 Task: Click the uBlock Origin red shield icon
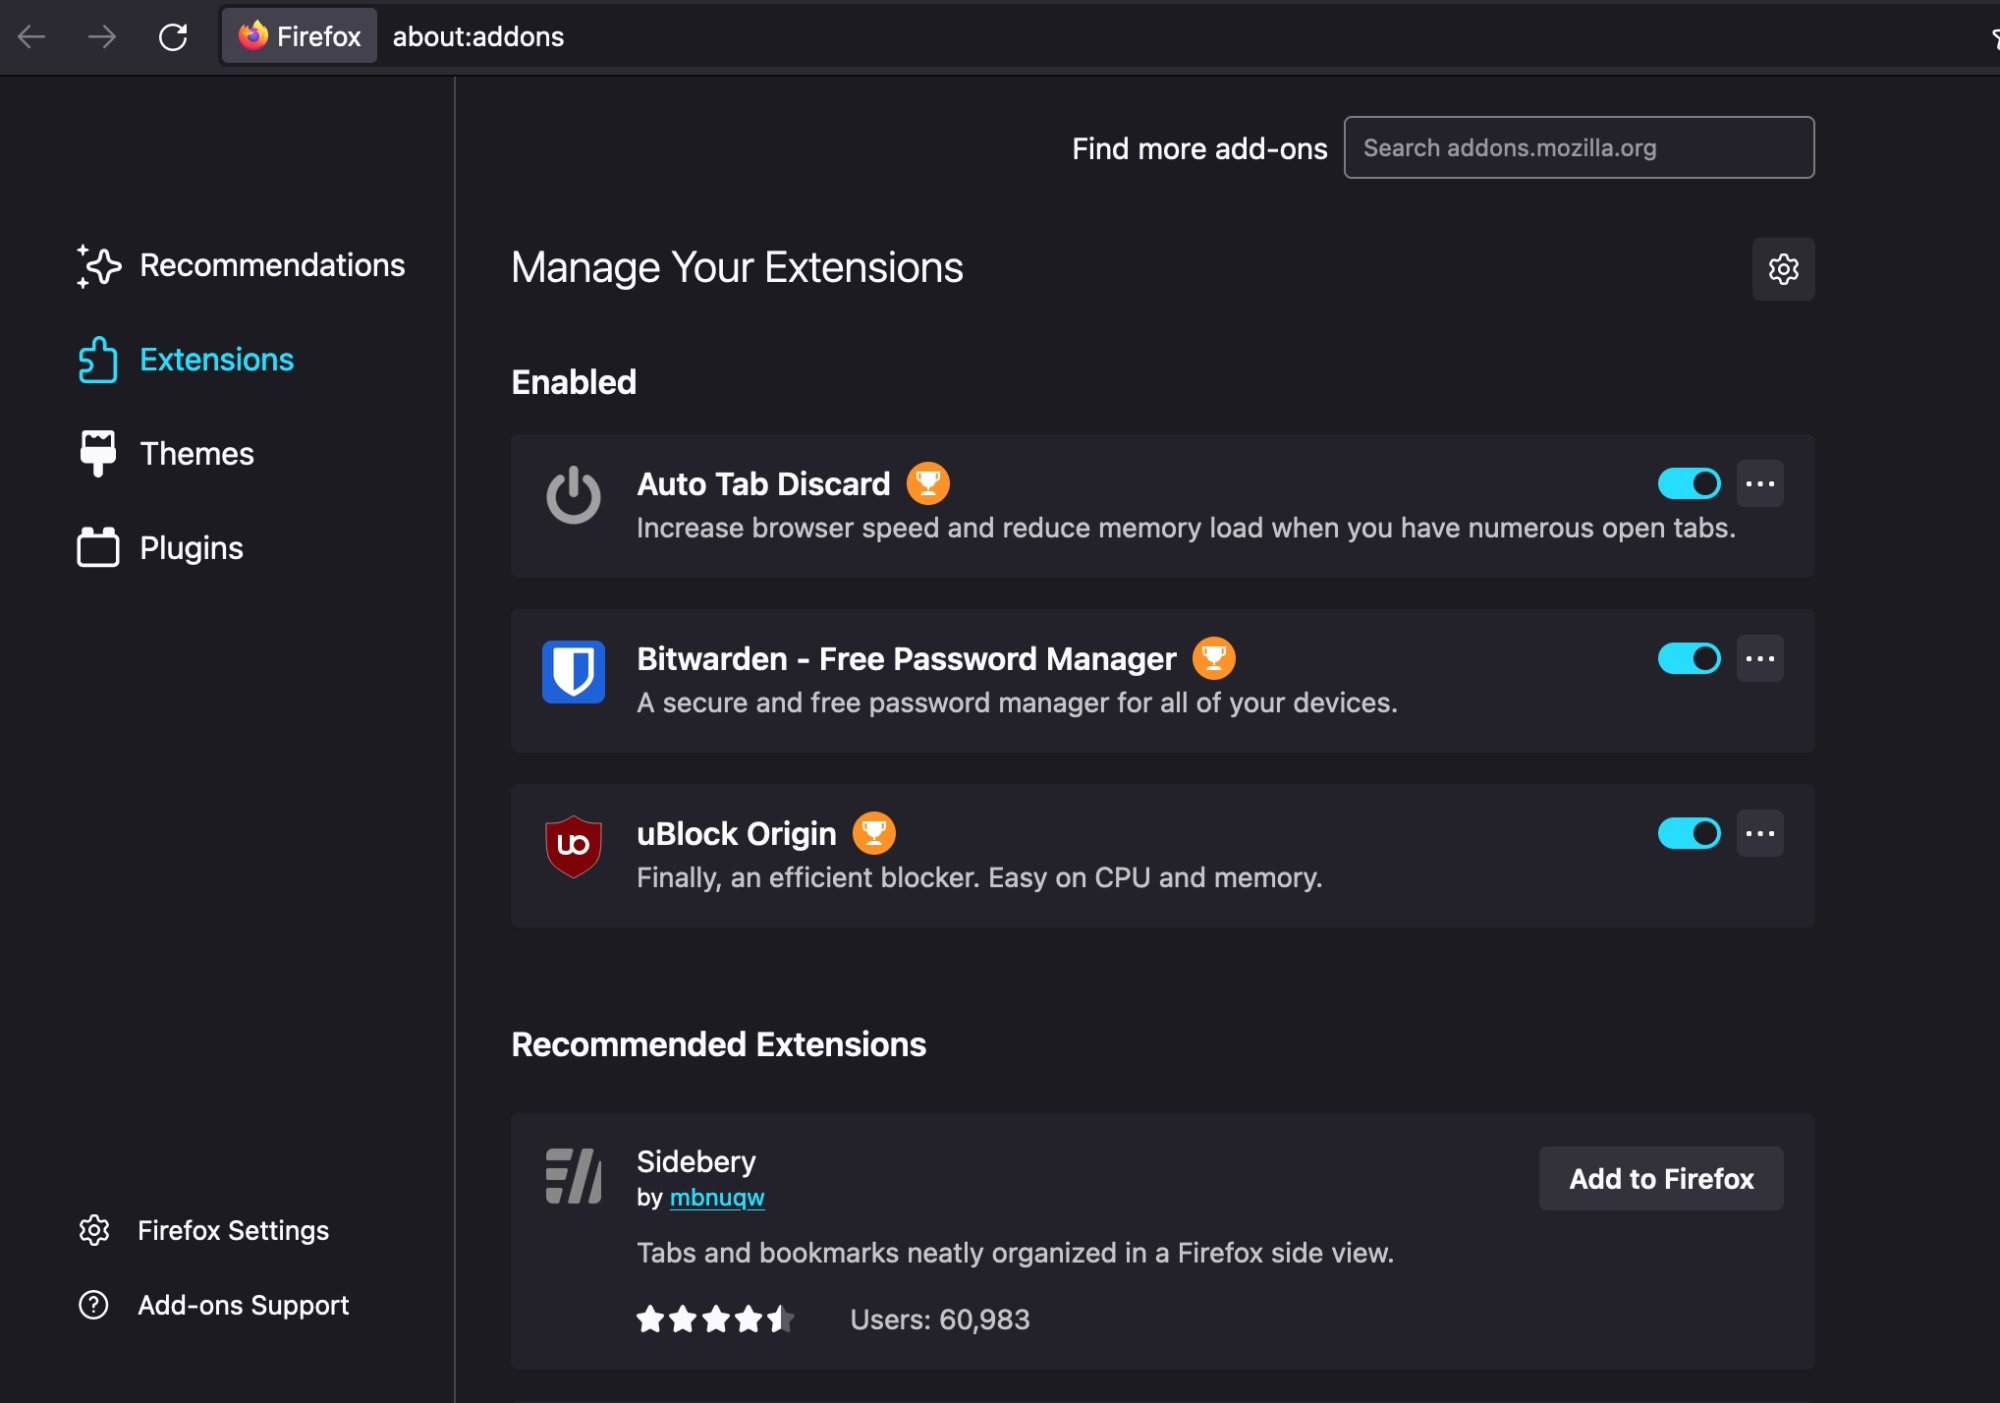(x=573, y=846)
